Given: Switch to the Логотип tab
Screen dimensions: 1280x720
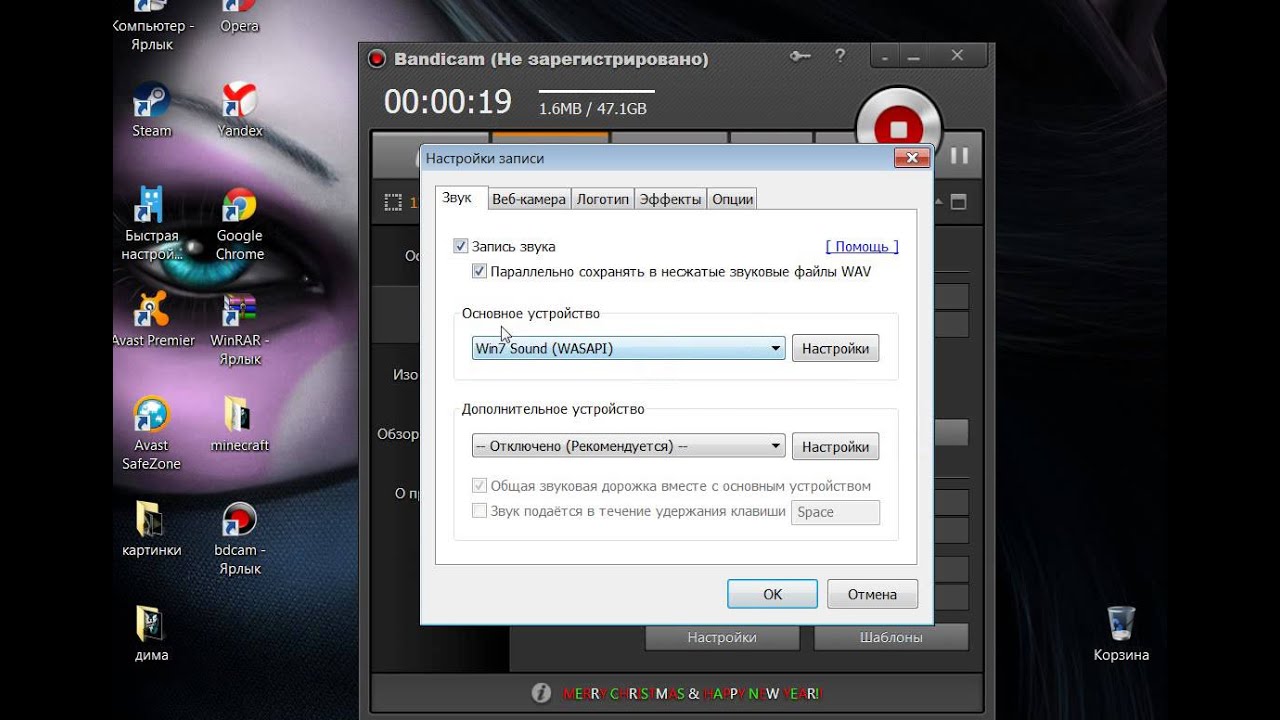Looking at the screenshot, I should [x=603, y=199].
